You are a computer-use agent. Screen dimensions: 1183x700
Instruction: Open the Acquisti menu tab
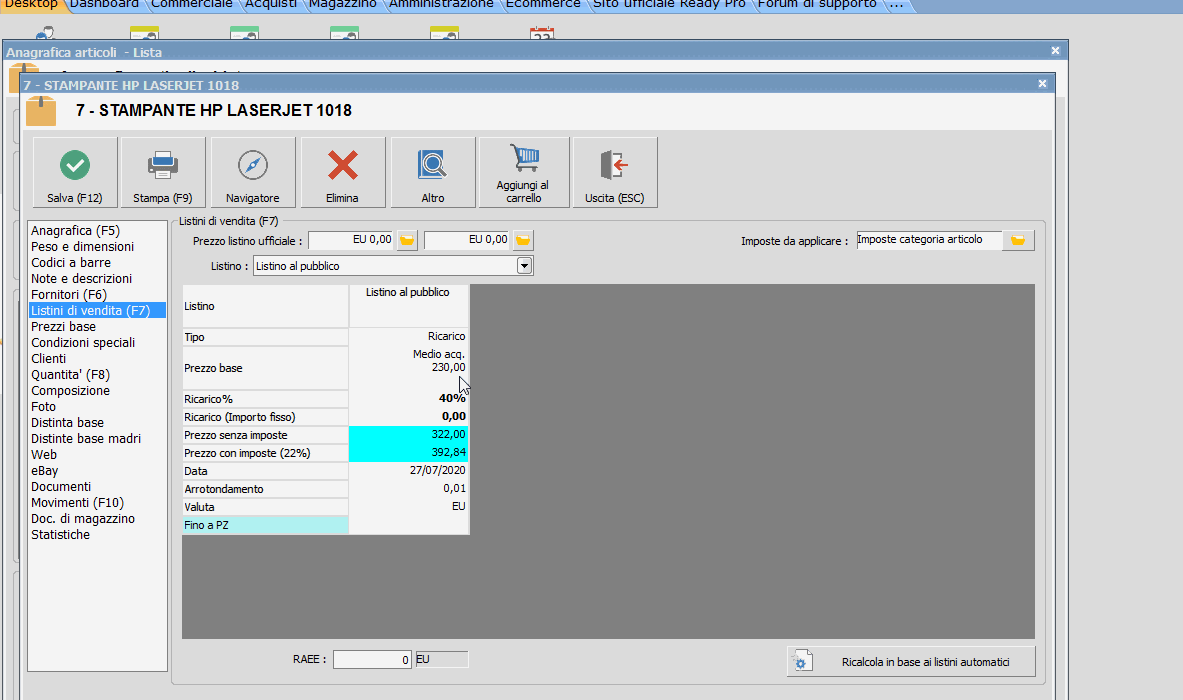[x=271, y=5]
